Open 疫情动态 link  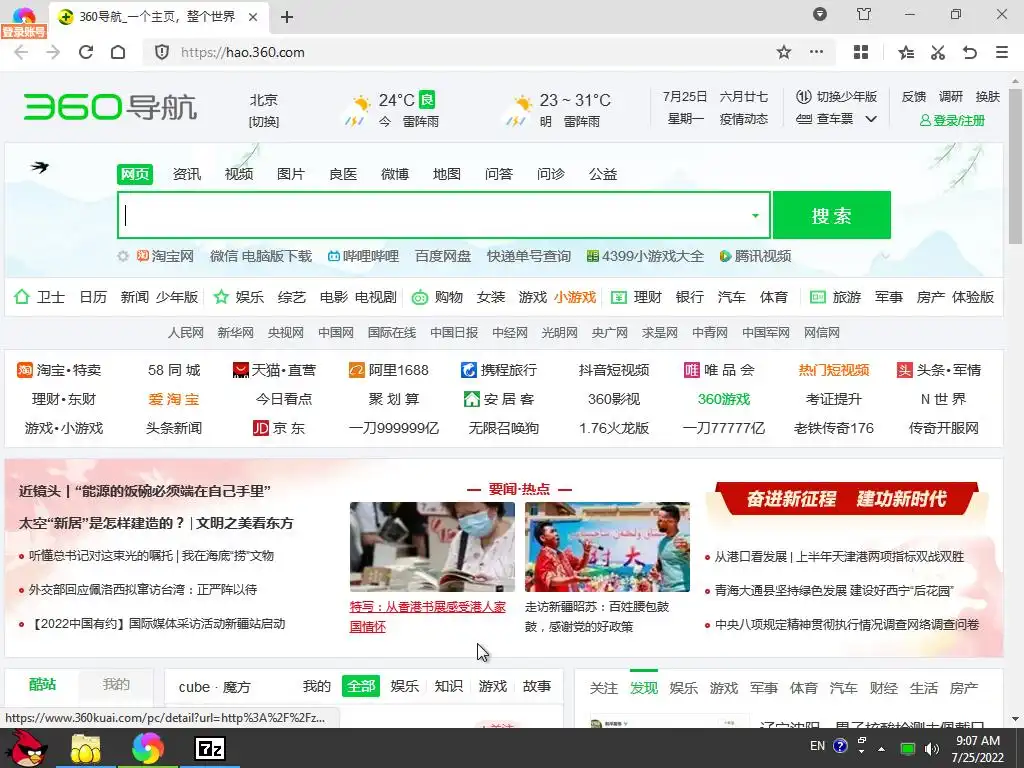click(743, 119)
